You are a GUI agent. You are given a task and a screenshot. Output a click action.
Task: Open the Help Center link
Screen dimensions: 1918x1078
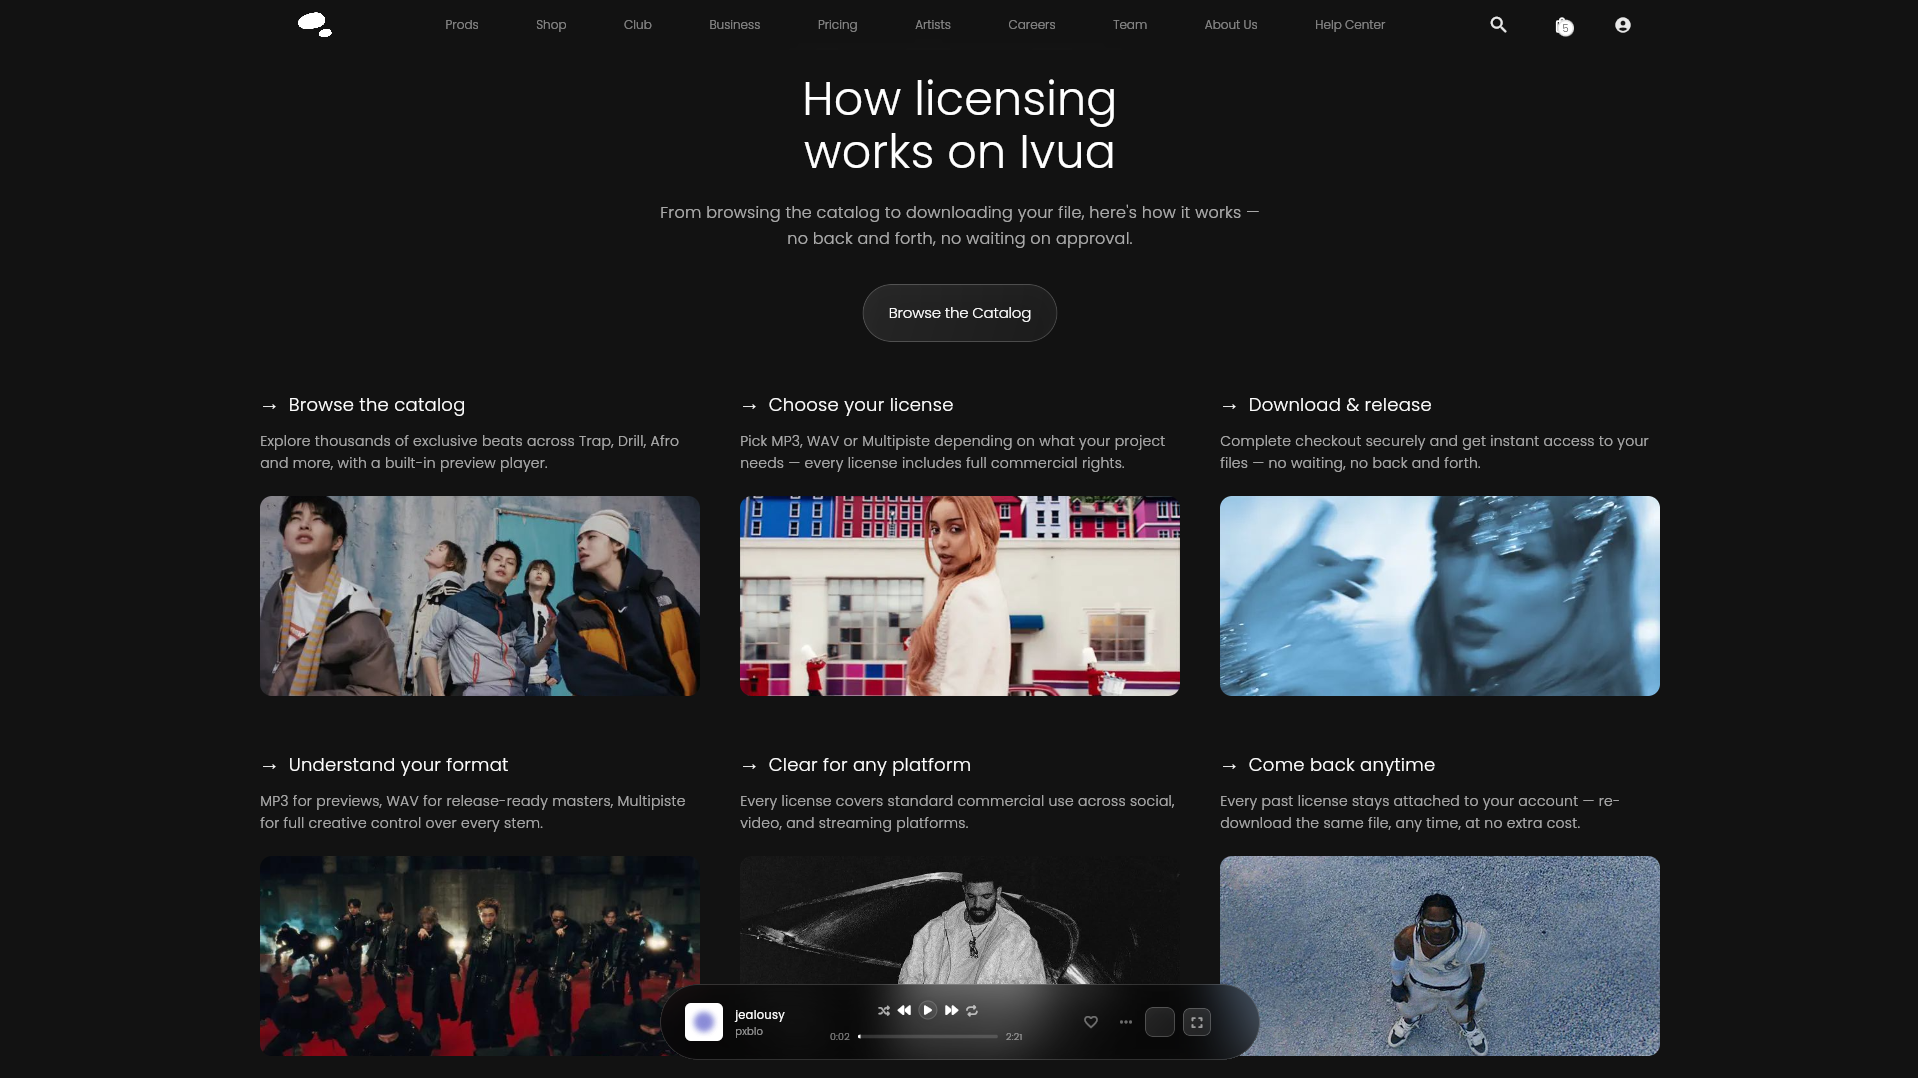coord(1350,25)
